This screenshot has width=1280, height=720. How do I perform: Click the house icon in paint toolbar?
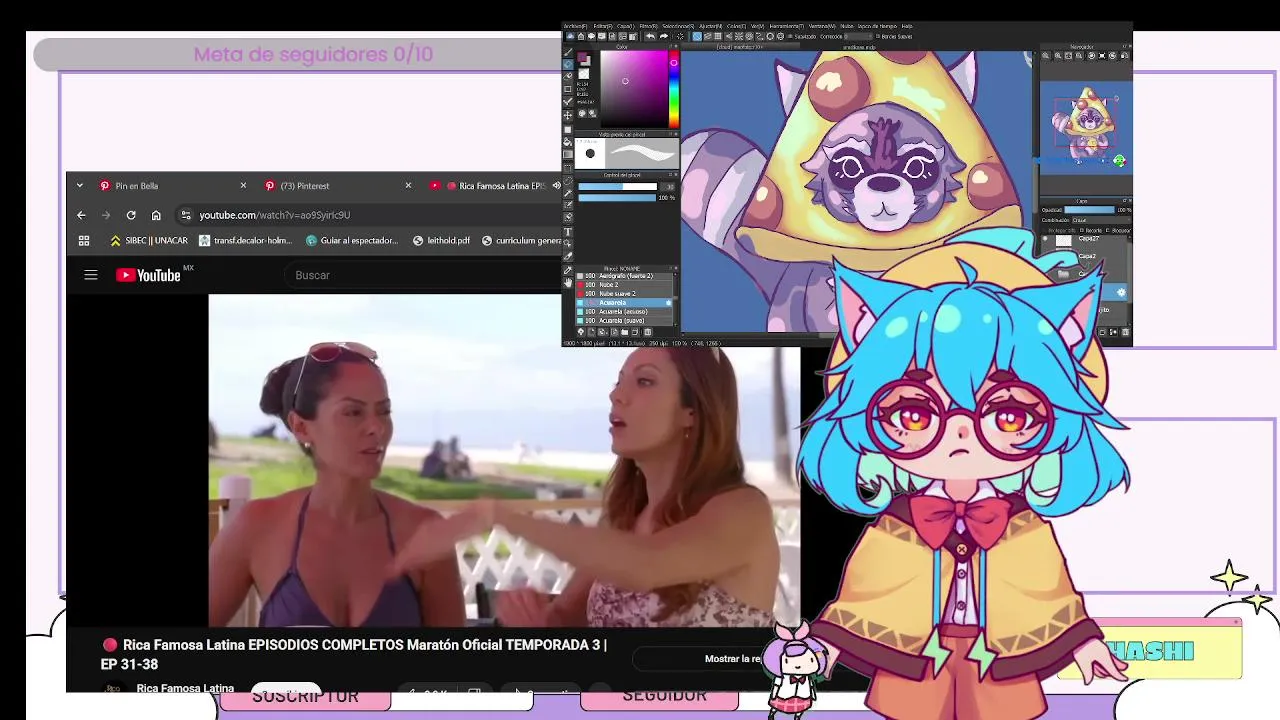pos(581,36)
